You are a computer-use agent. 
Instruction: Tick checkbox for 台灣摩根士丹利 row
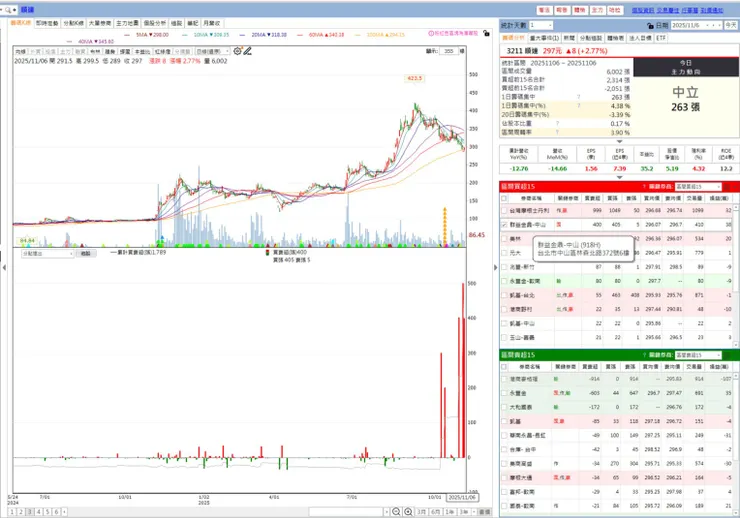click(504, 210)
